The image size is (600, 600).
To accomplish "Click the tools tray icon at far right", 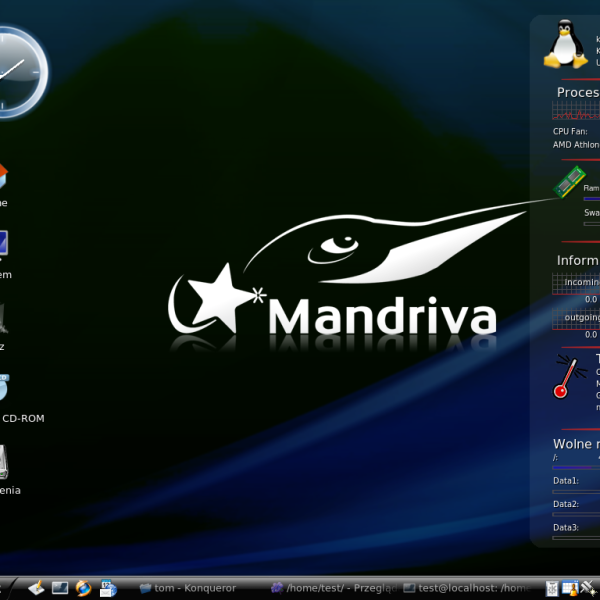I will [x=591, y=588].
